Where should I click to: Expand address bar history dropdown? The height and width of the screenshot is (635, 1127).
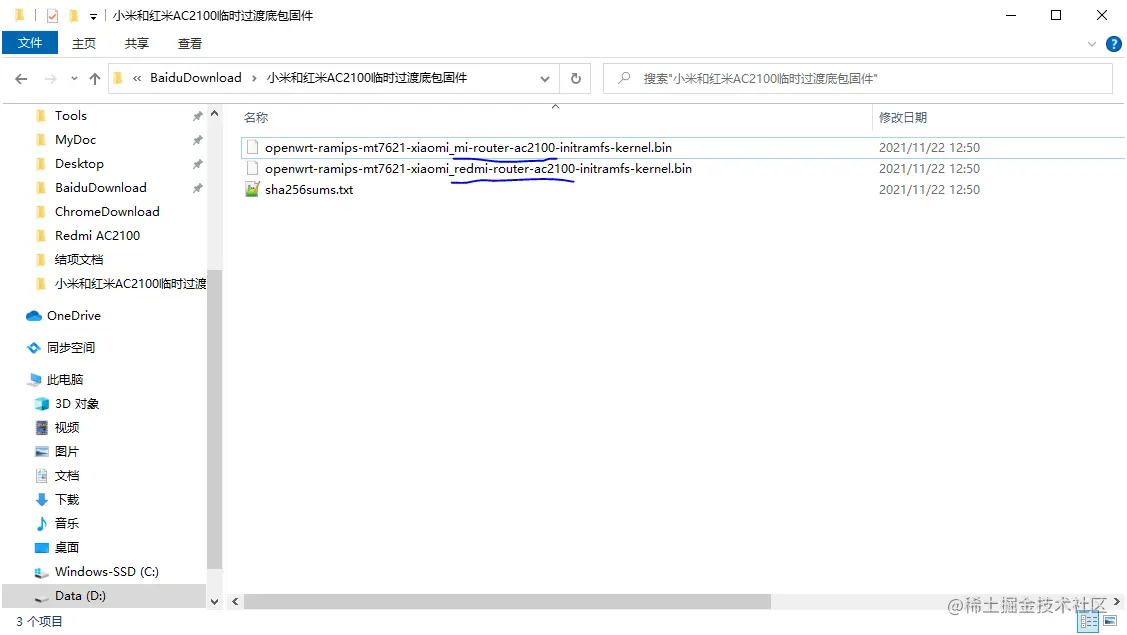545,78
